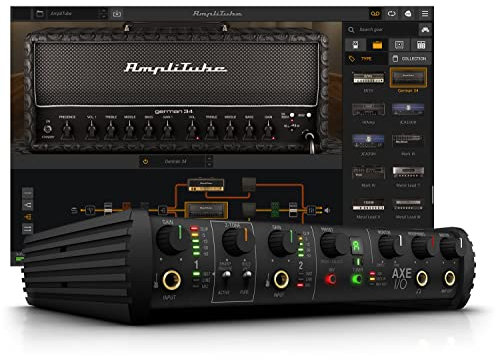The height and width of the screenshot is (360, 496).
Task: Step to next amp model arrow
Action: pos(209,165)
